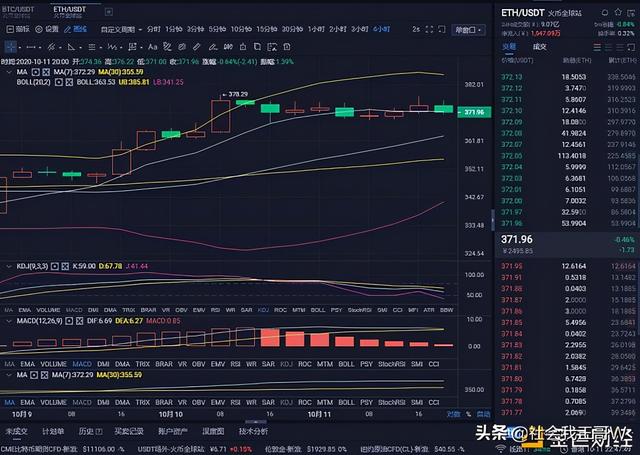Enter fullscreen chart mode

click(429, 29)
